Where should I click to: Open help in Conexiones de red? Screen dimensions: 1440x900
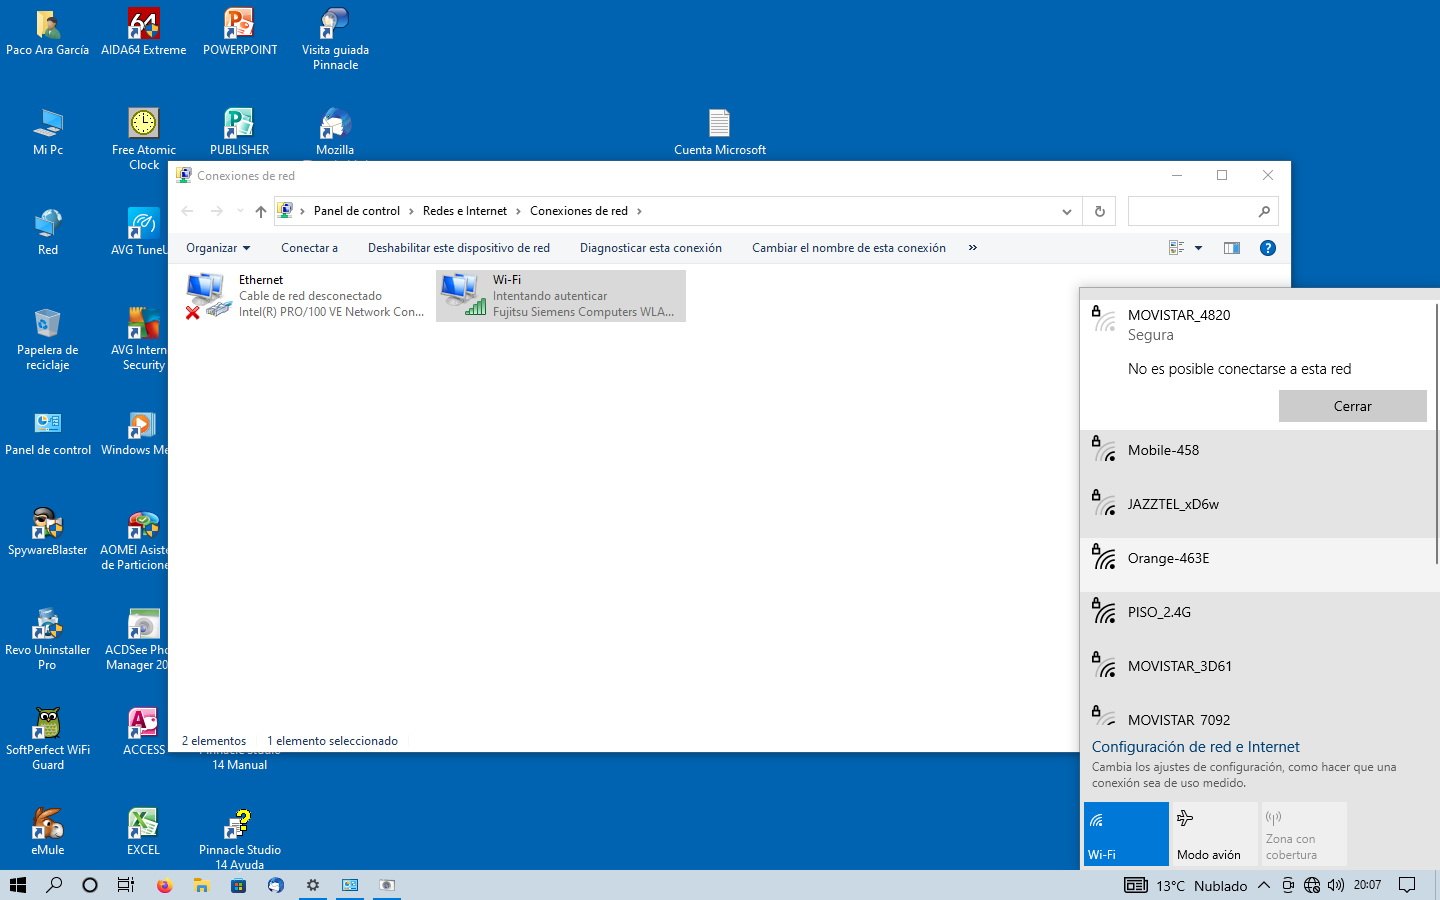tap(1267, 248)
